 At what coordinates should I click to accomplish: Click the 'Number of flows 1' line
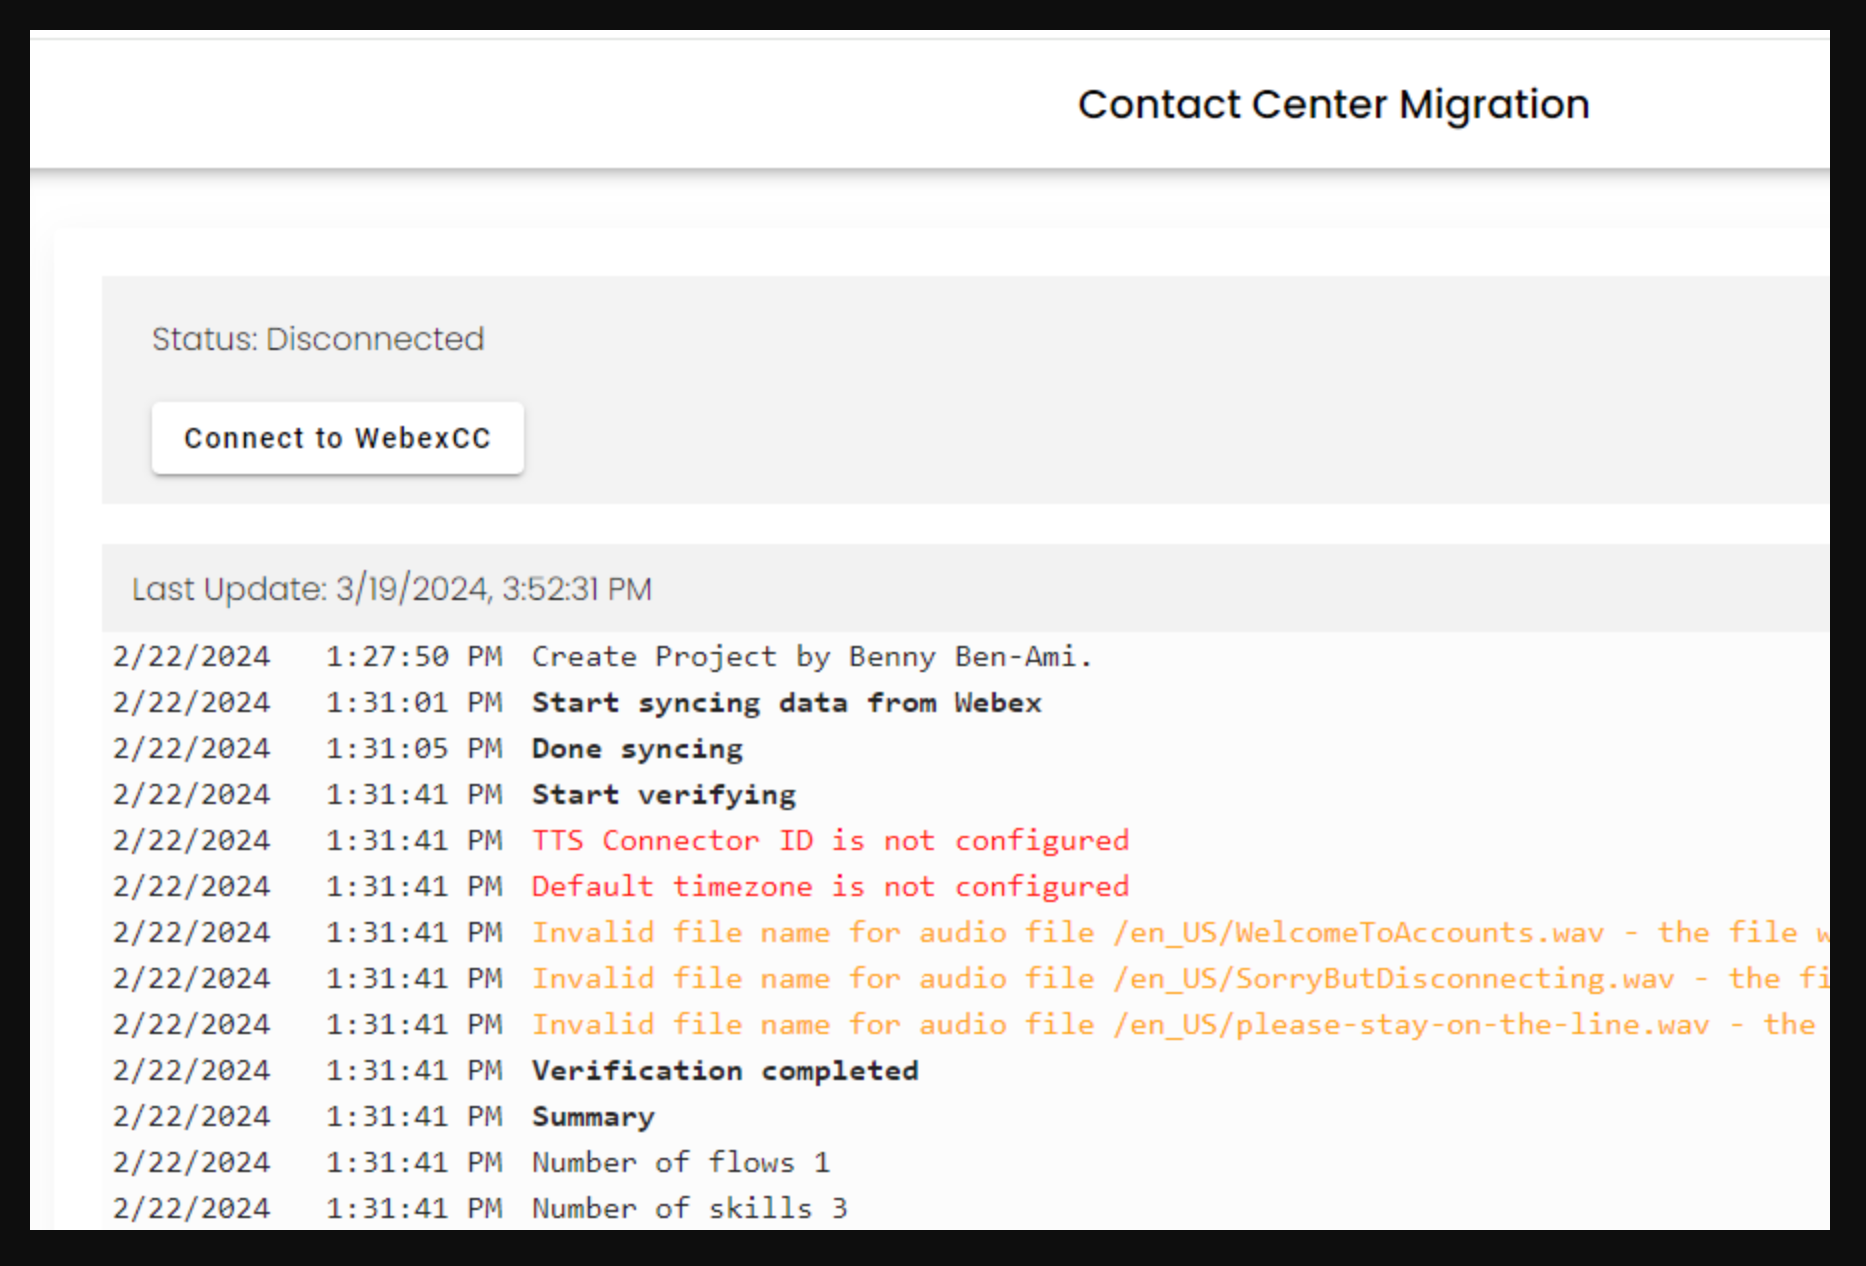coord(681,1163)
